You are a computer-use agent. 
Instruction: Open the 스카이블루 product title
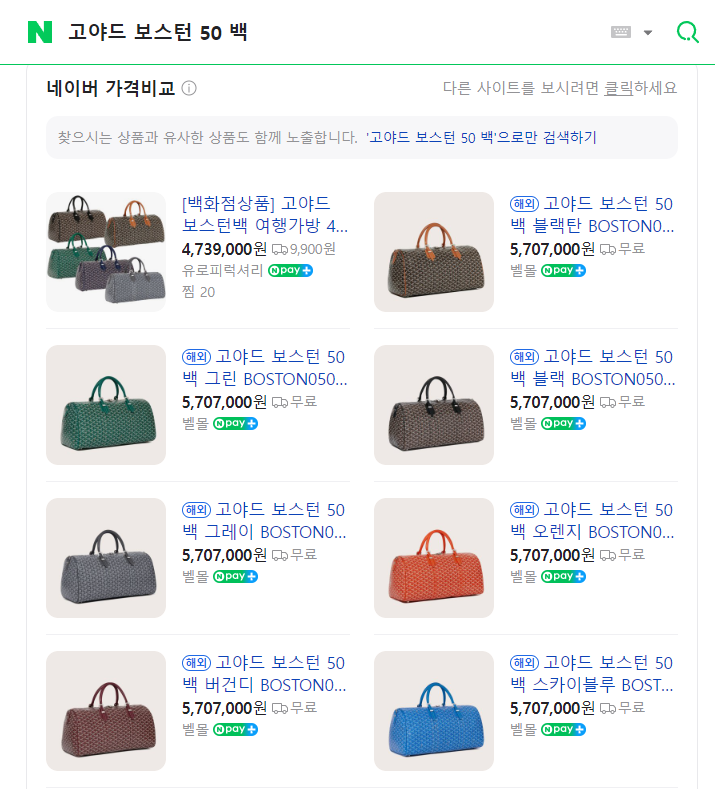[591, 674]
